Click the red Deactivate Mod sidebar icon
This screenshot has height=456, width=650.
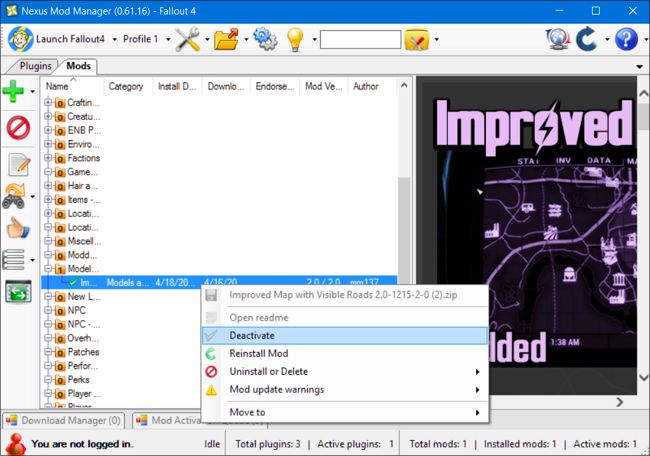pyautogui.click(x=18, y=128)
